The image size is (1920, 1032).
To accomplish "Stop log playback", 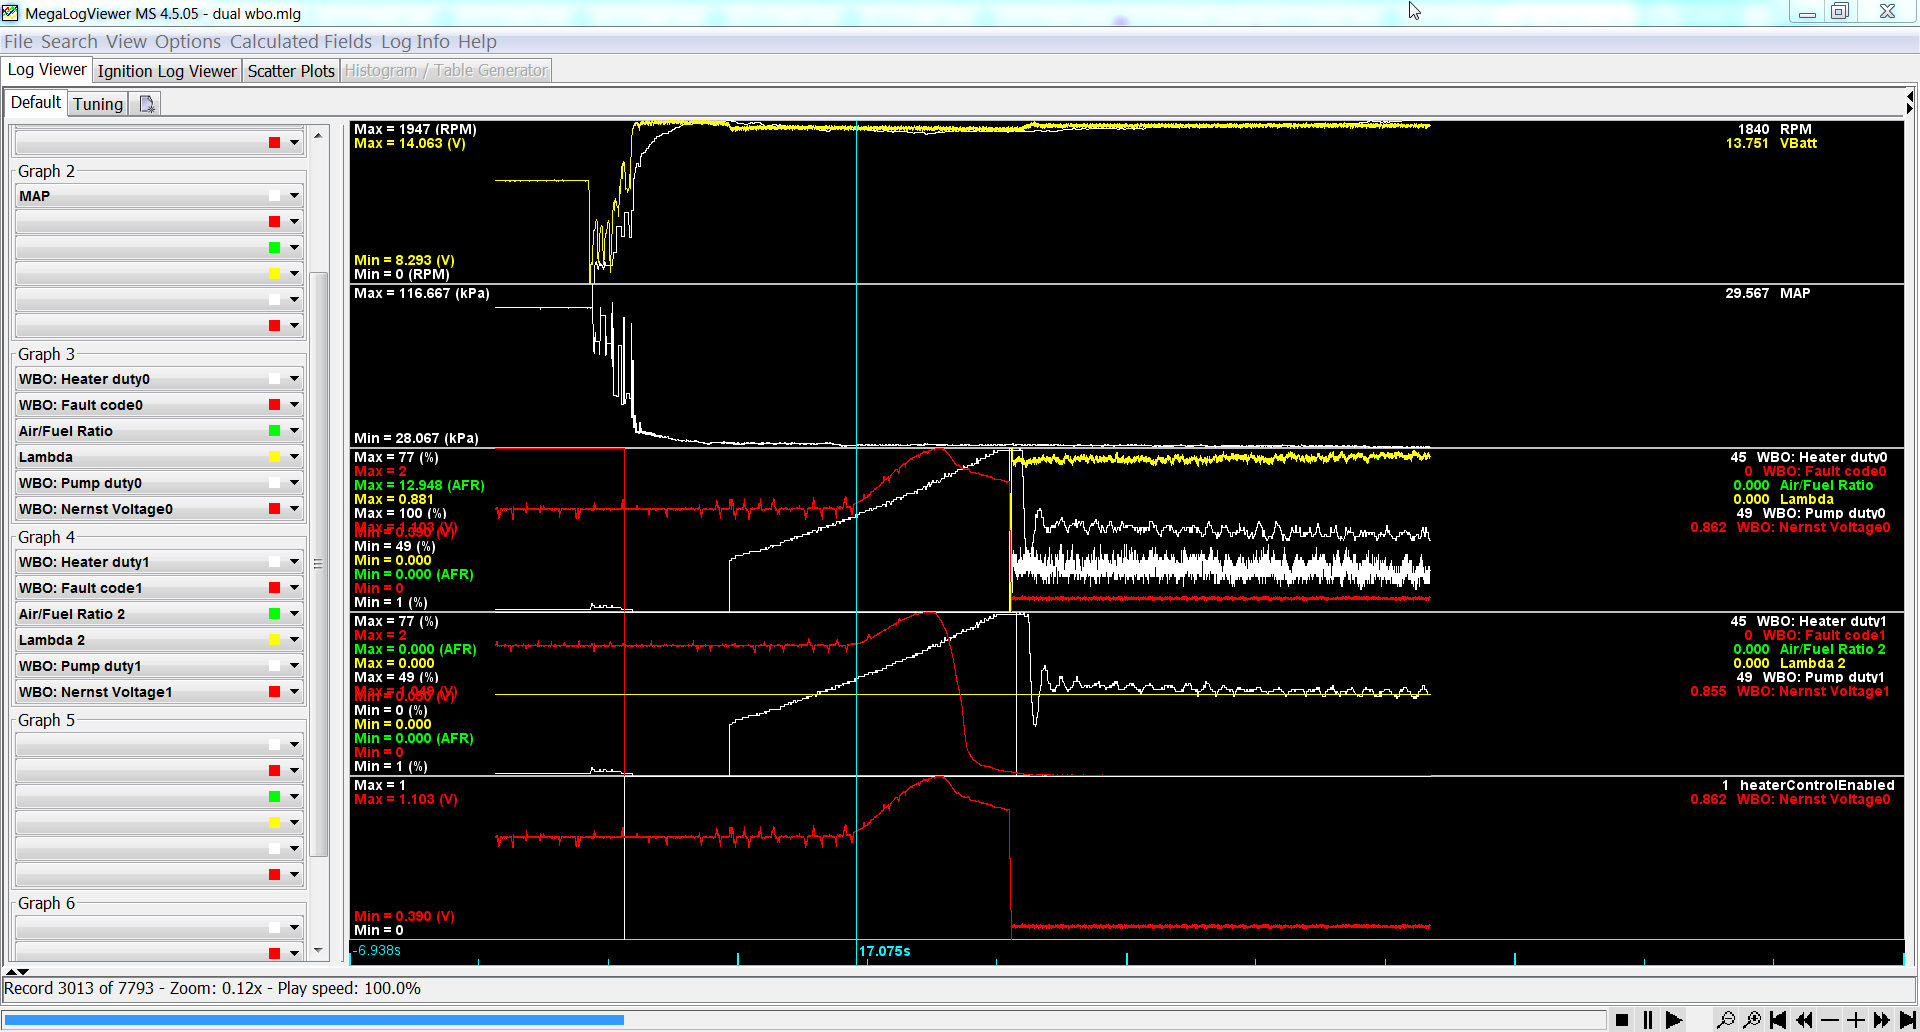I will 1622,1020.
